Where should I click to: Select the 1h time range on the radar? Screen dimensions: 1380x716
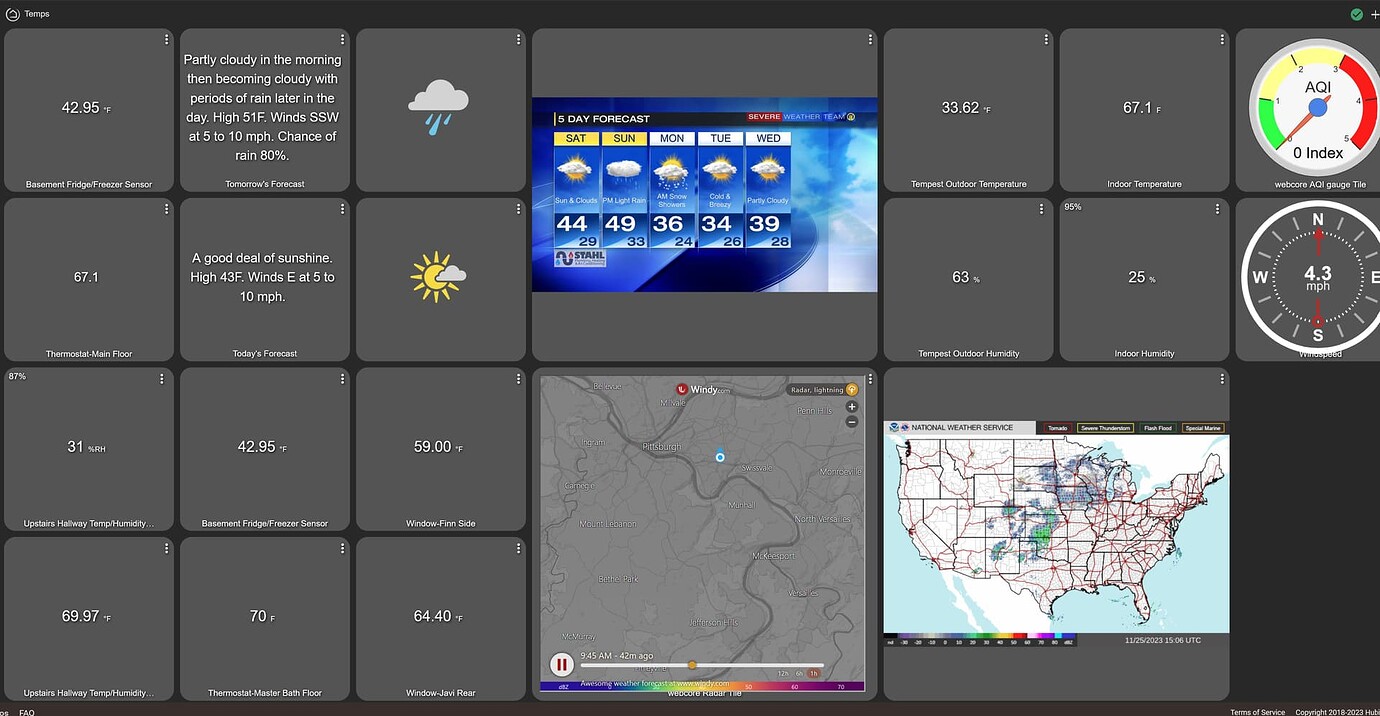pos(814,672)
